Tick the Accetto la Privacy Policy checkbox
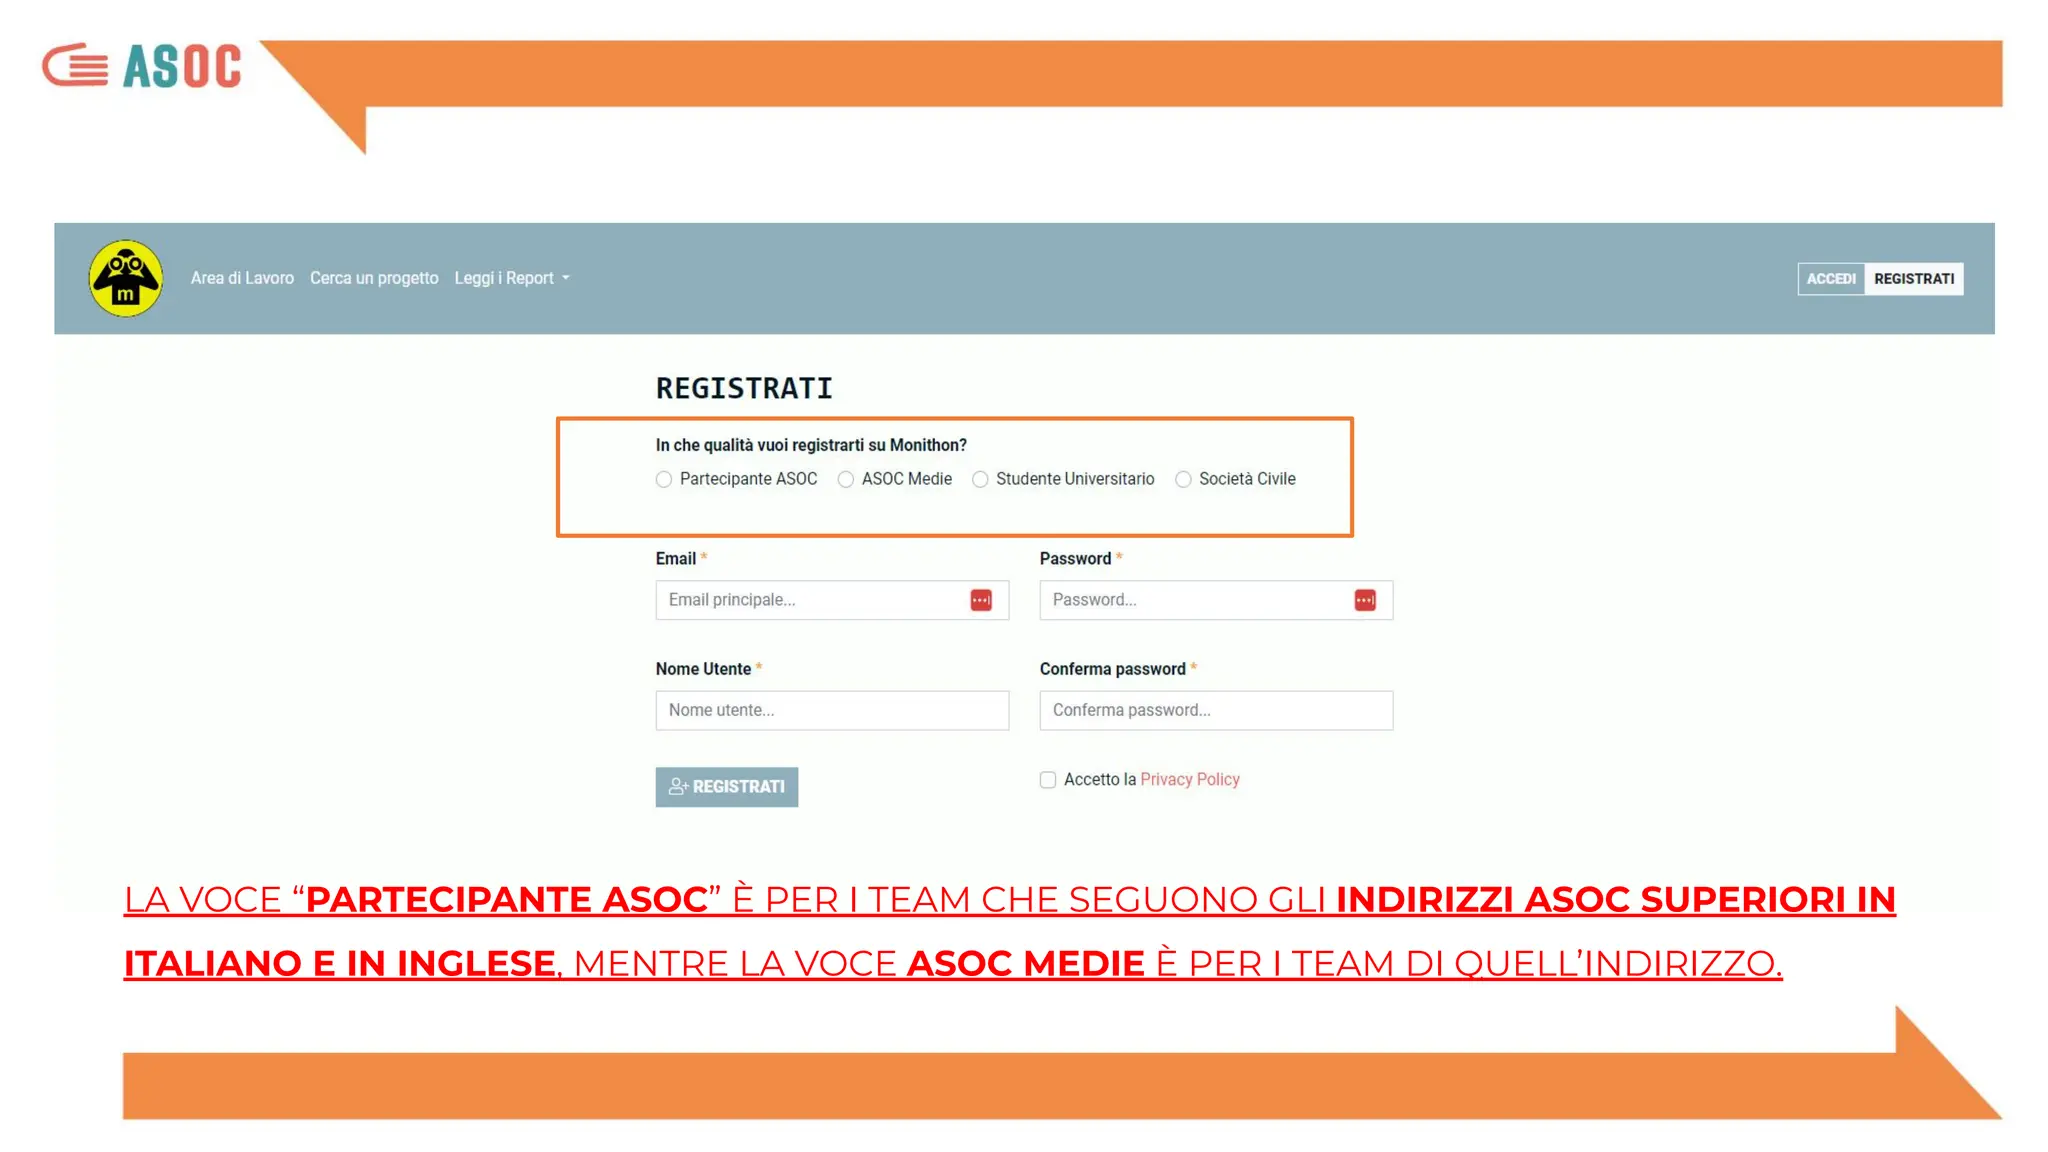 coord(1048,780)
